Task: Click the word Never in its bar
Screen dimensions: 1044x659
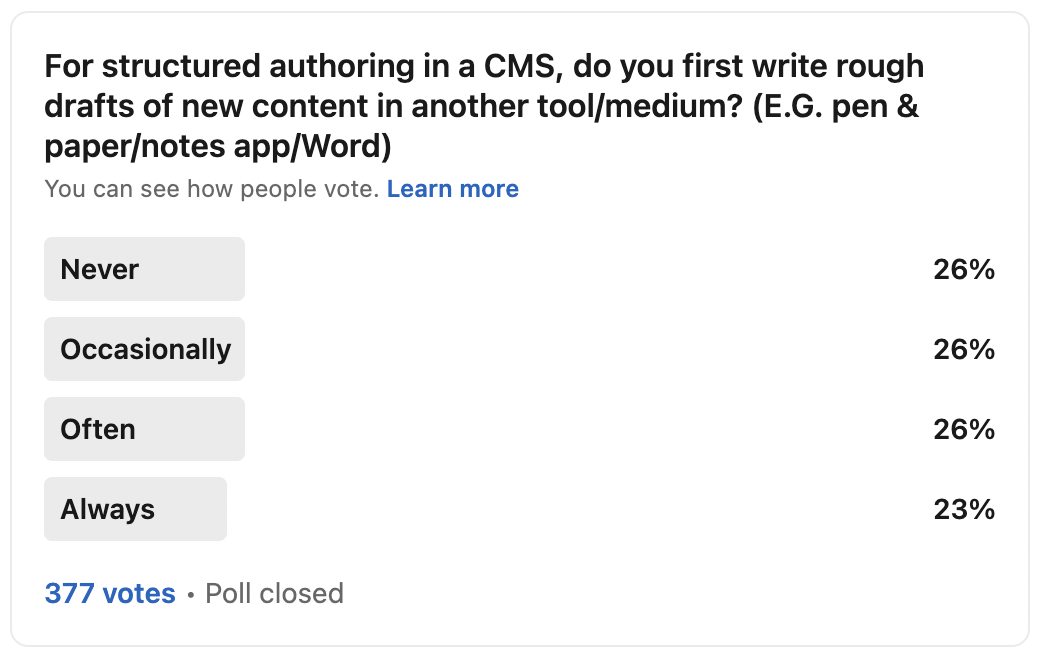Action: click(99, 270)
